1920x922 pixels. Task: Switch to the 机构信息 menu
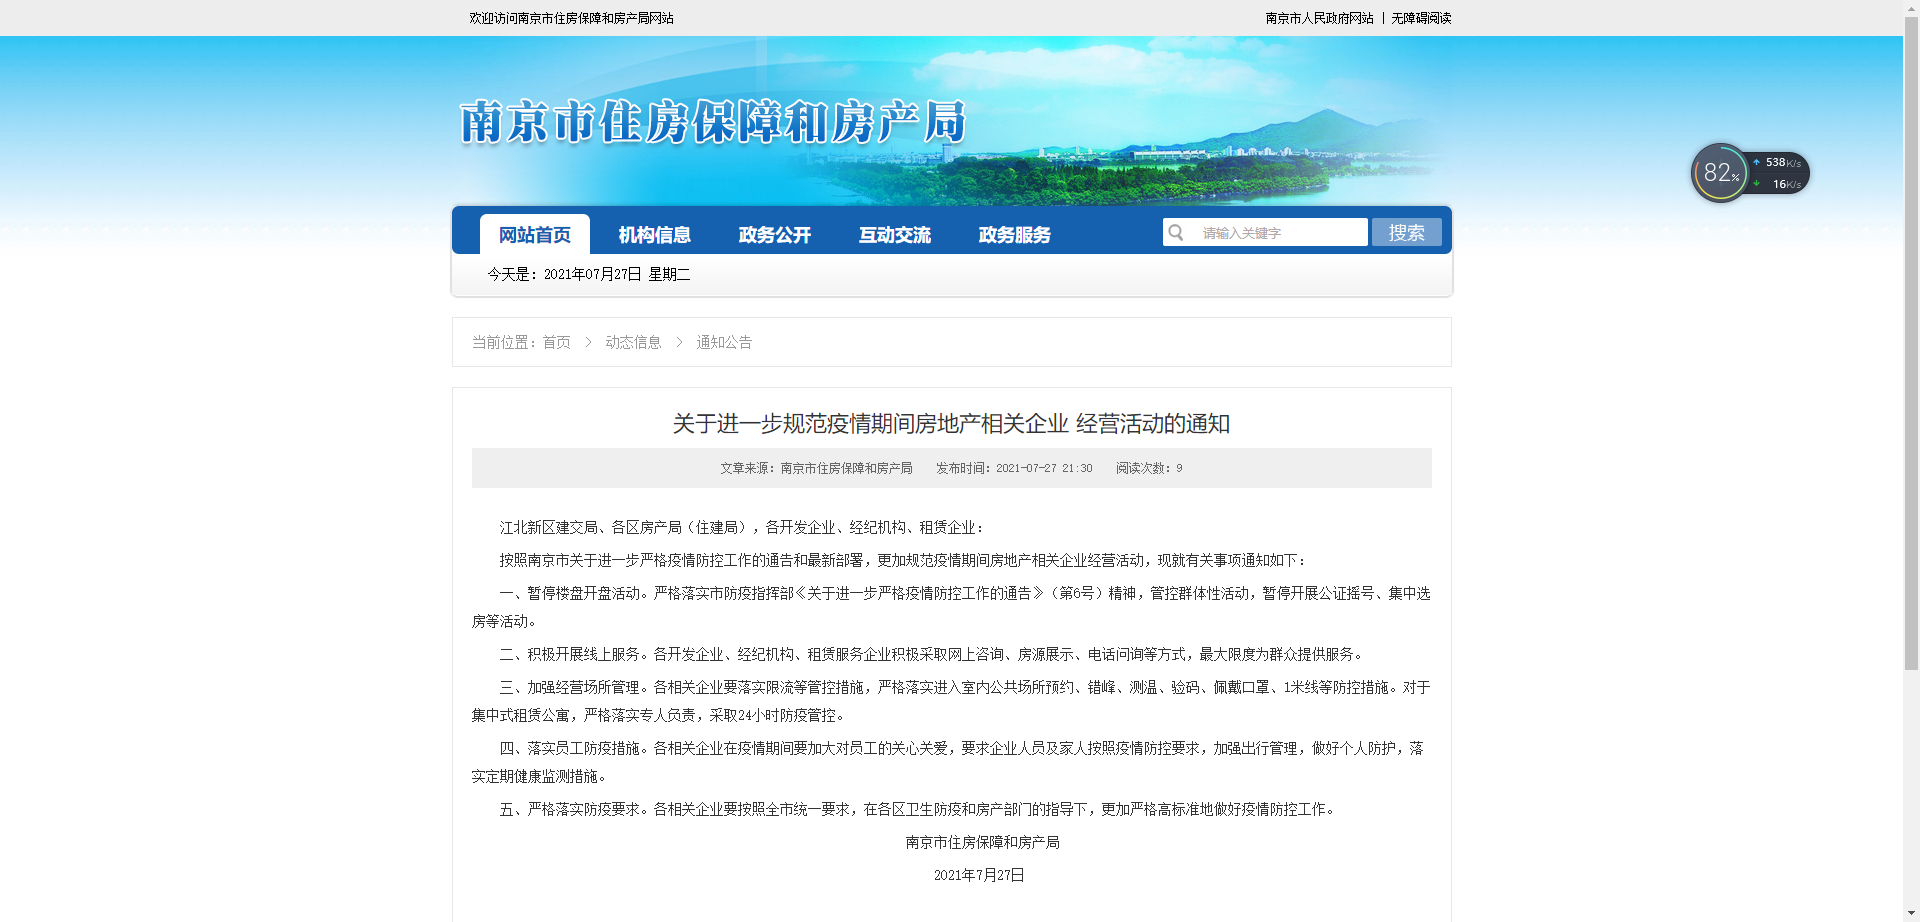click(x=655, y=235)
